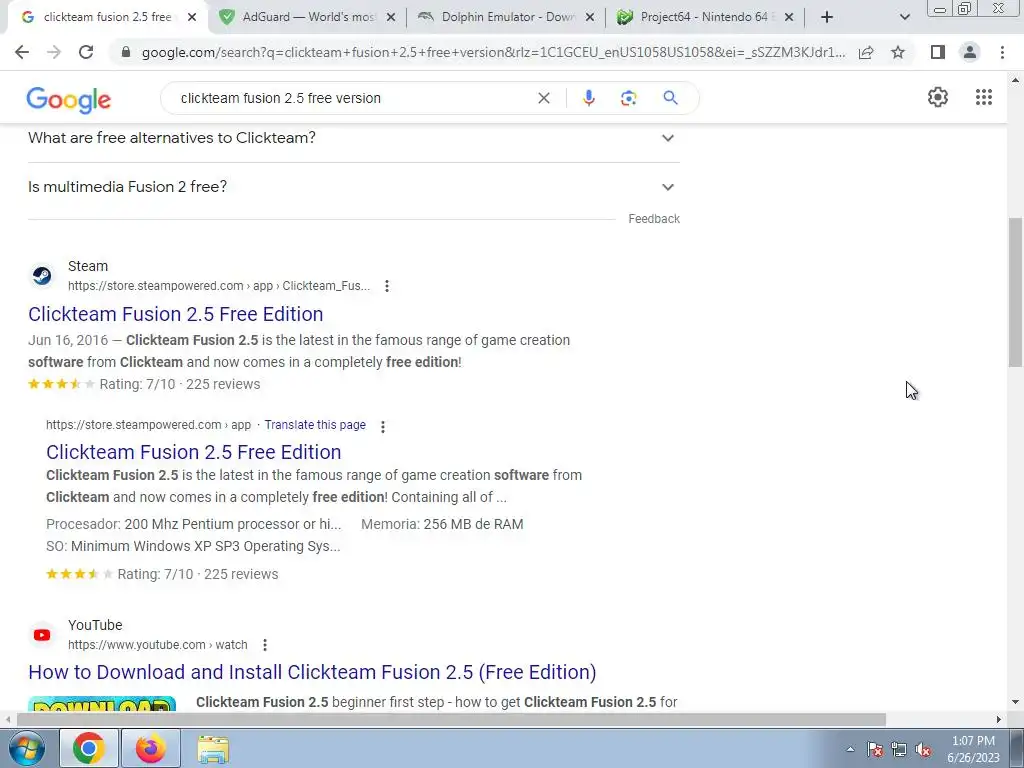The image size is (1024, 768).
Task: Click Chrome in the taskbar
Action: 89,748
